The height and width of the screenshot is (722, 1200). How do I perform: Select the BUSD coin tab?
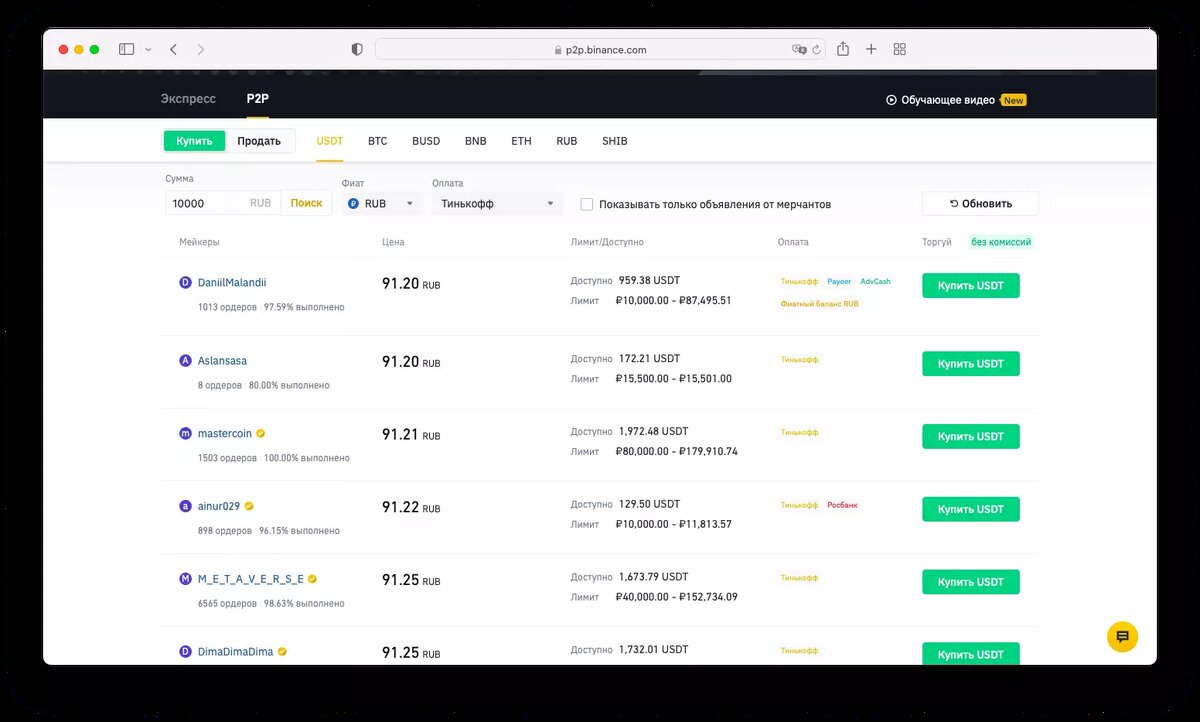pos(426,141)
